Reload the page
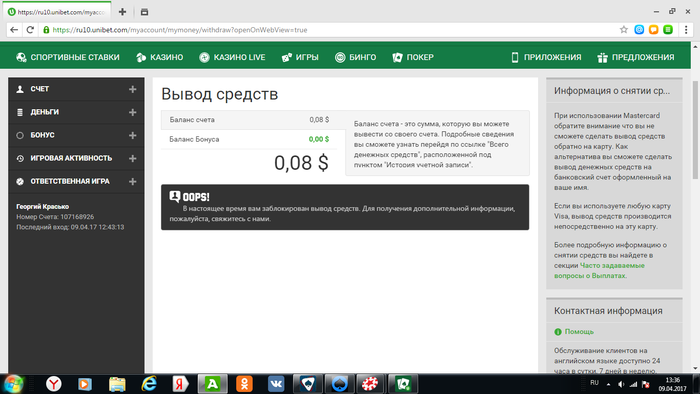The image size is (700, 394). (x=30, y=30)
